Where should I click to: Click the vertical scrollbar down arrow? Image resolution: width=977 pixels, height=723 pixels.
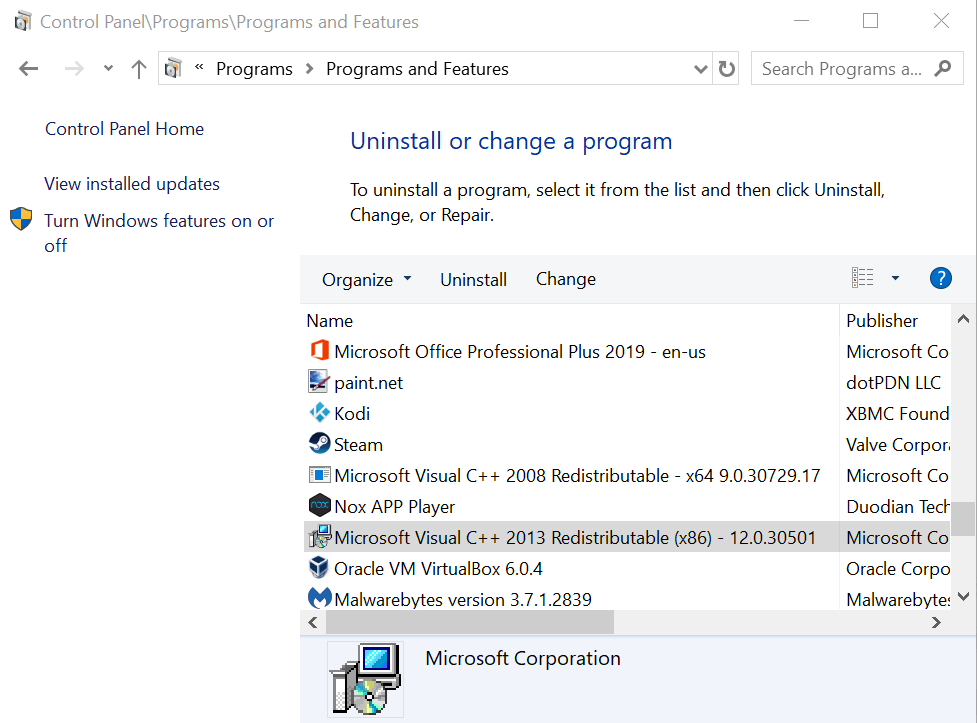click(963, 596)
